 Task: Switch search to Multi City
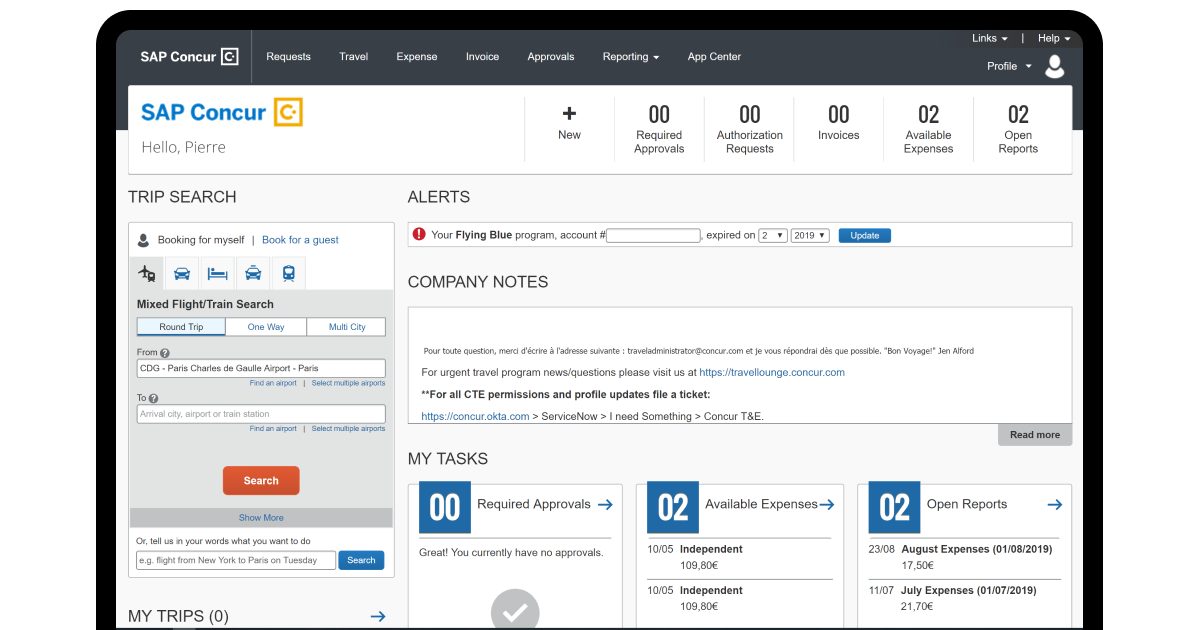pyautogui.click(x=346, y=326)
